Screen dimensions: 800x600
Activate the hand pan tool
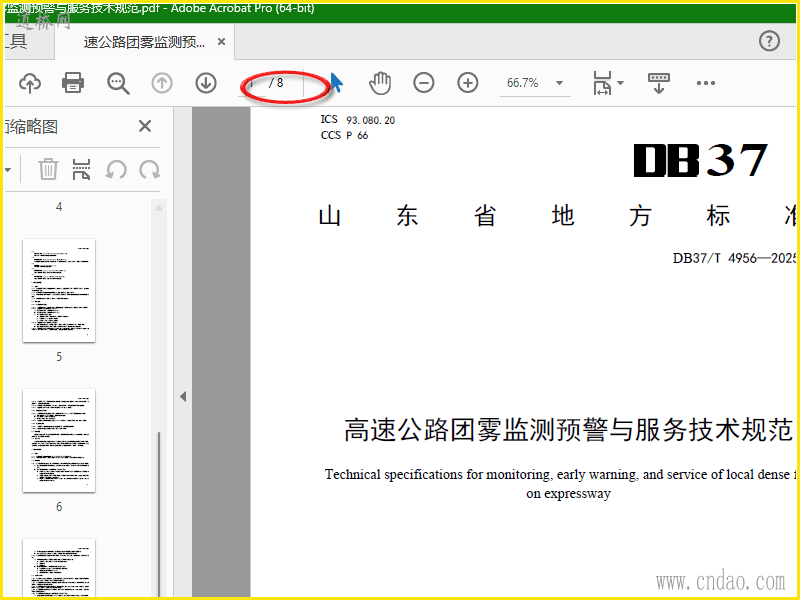point(380,83)
